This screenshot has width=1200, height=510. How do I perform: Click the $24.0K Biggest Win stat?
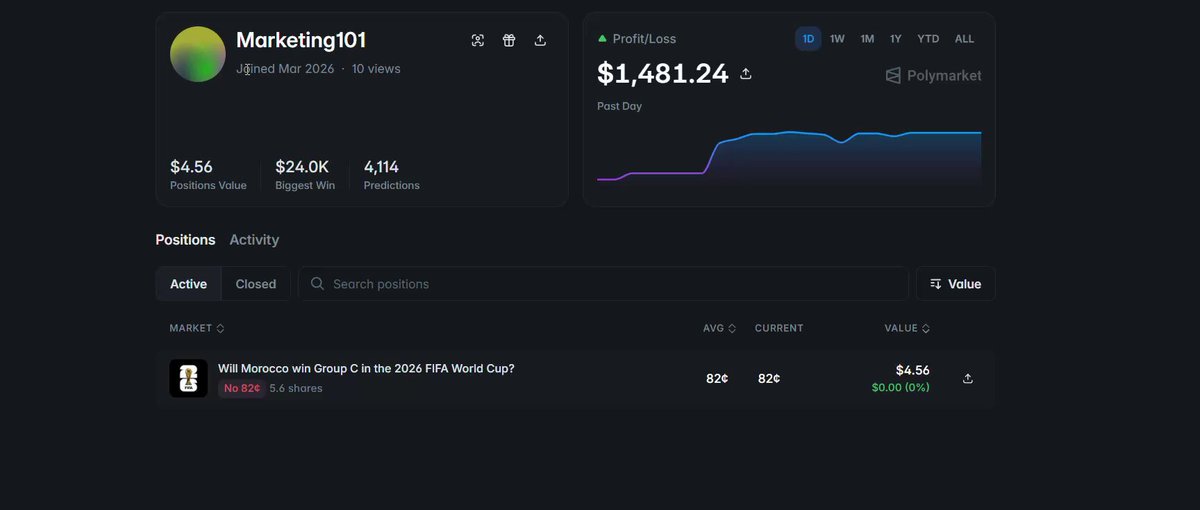pos(305,174)
